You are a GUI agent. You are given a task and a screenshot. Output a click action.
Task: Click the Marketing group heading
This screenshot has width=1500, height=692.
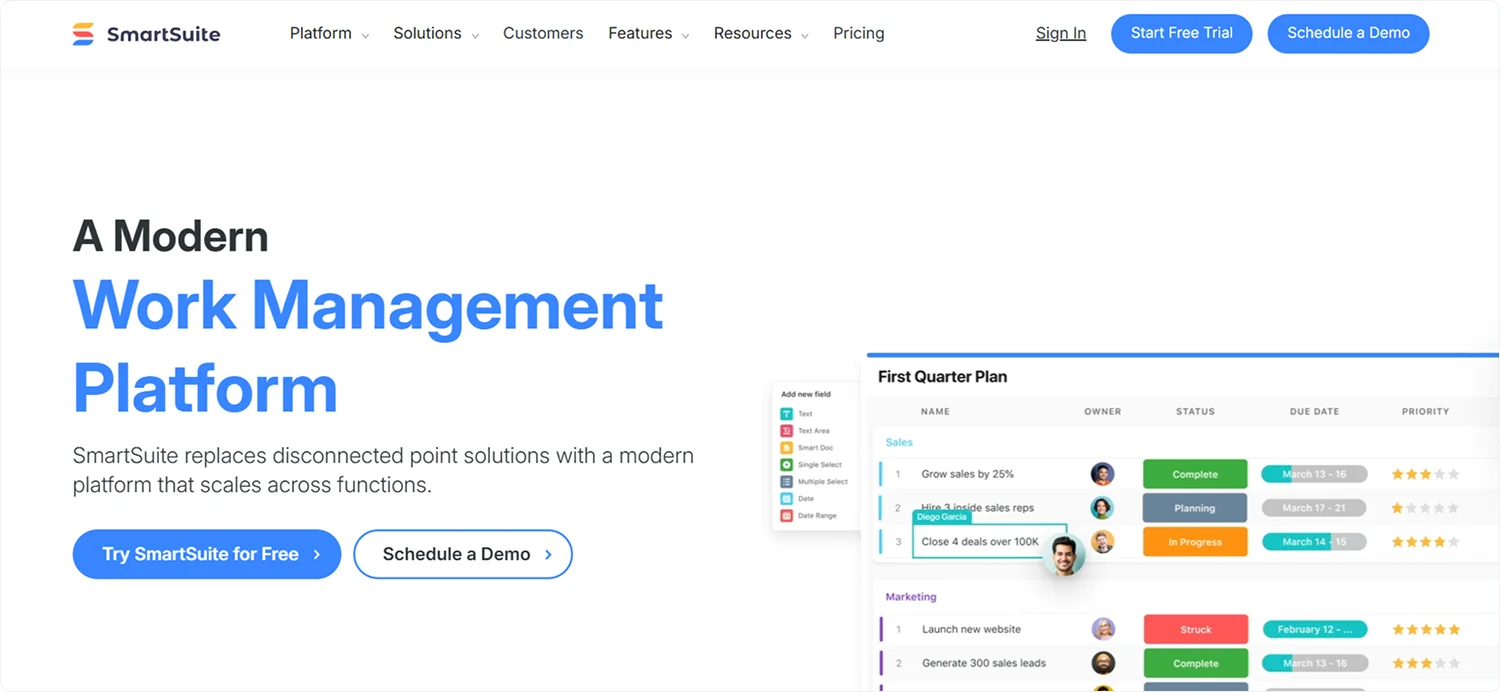click(911, 597)
